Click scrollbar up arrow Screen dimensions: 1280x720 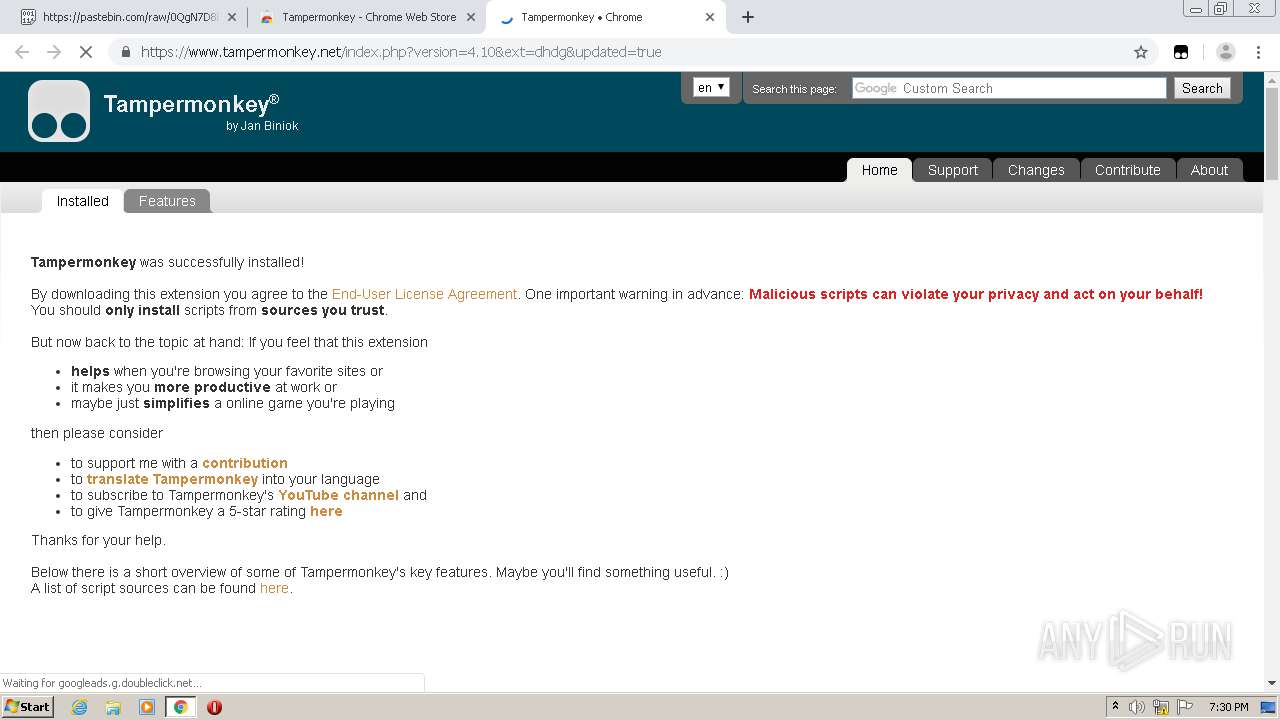point(1272,78)
